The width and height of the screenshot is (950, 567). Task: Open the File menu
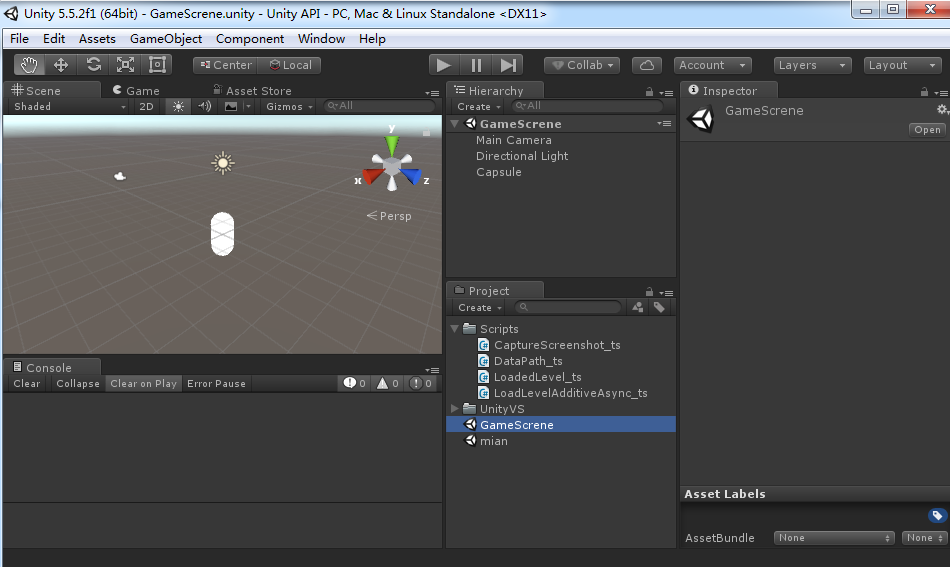[x=19, y=39]
